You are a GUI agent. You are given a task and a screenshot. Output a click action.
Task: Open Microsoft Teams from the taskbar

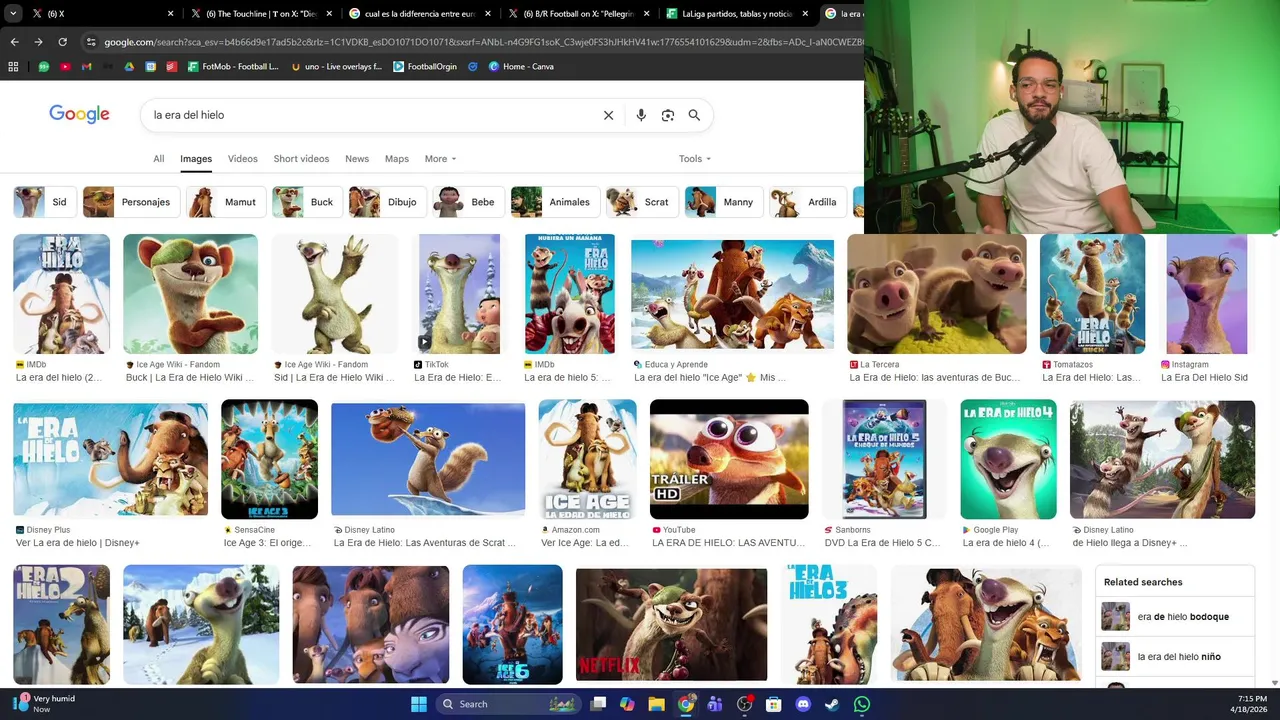click(715, 704)
